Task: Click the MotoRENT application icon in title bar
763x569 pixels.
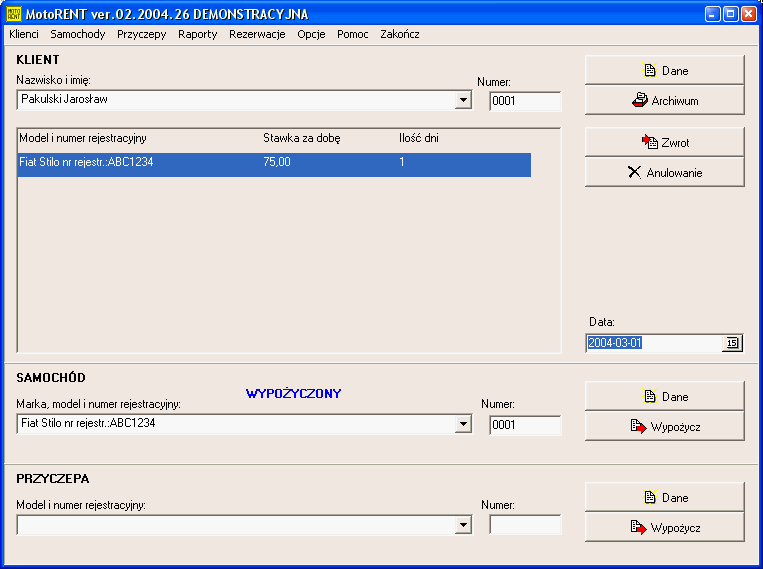Action: [x=13, y=14]
